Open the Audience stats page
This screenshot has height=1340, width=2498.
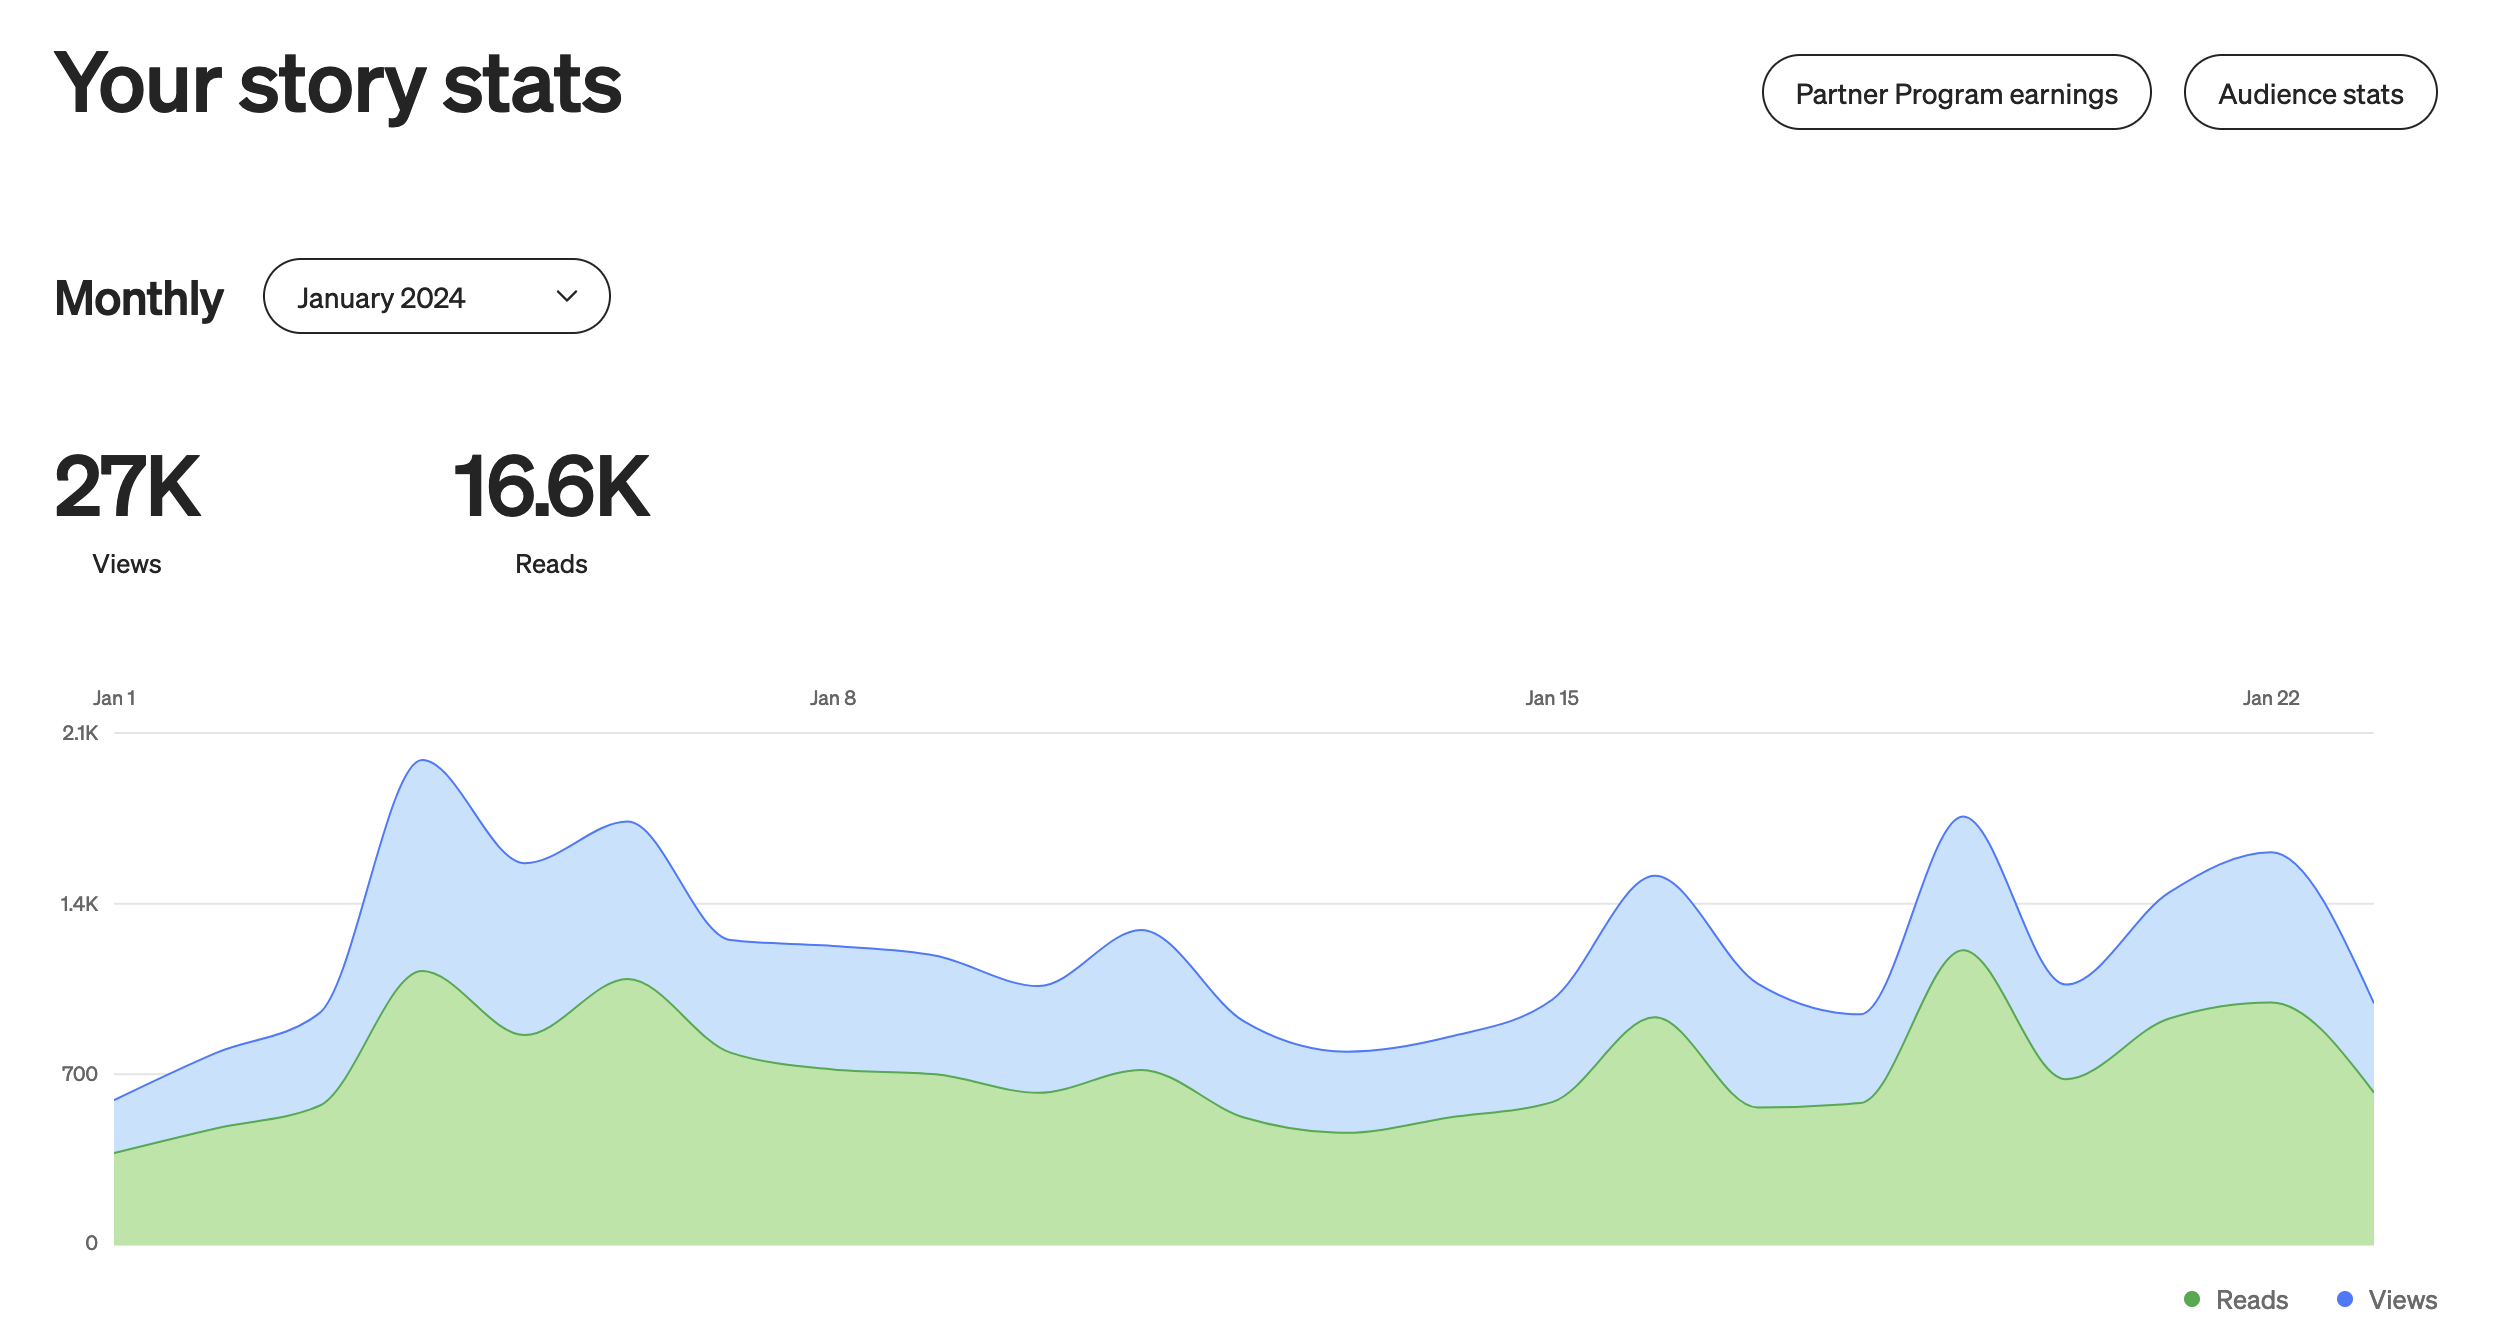[2309, 93]
